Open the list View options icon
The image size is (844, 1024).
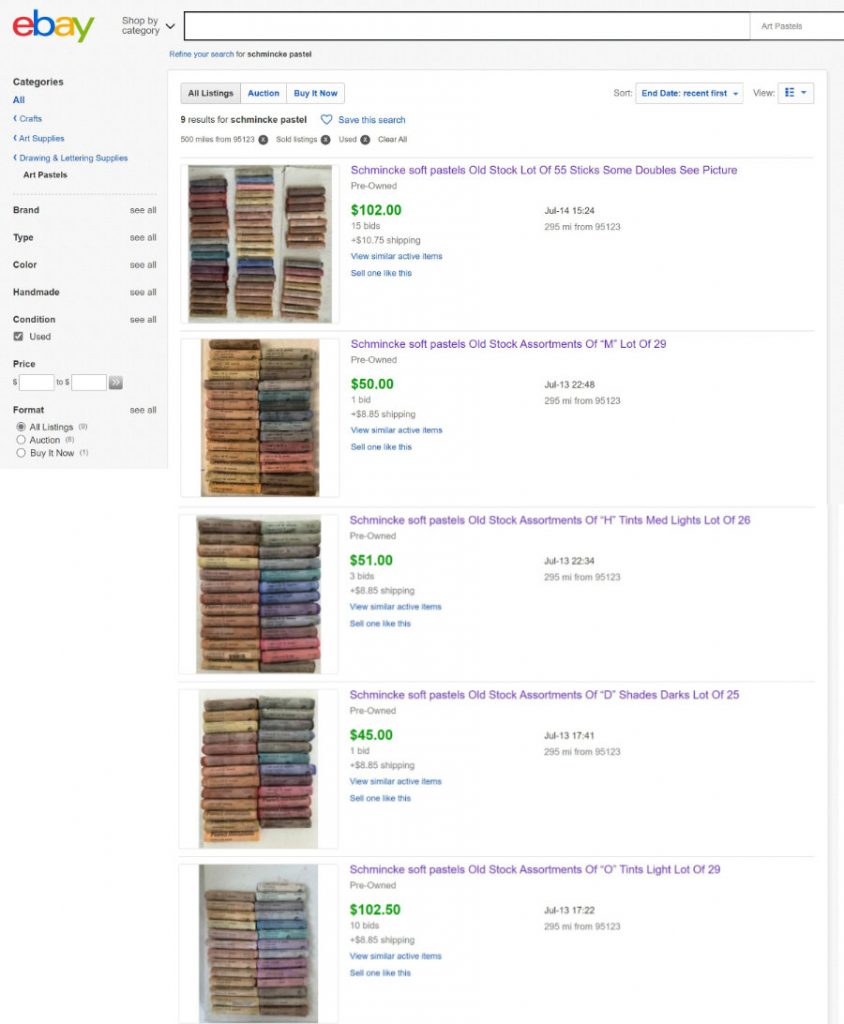(796, 93)
